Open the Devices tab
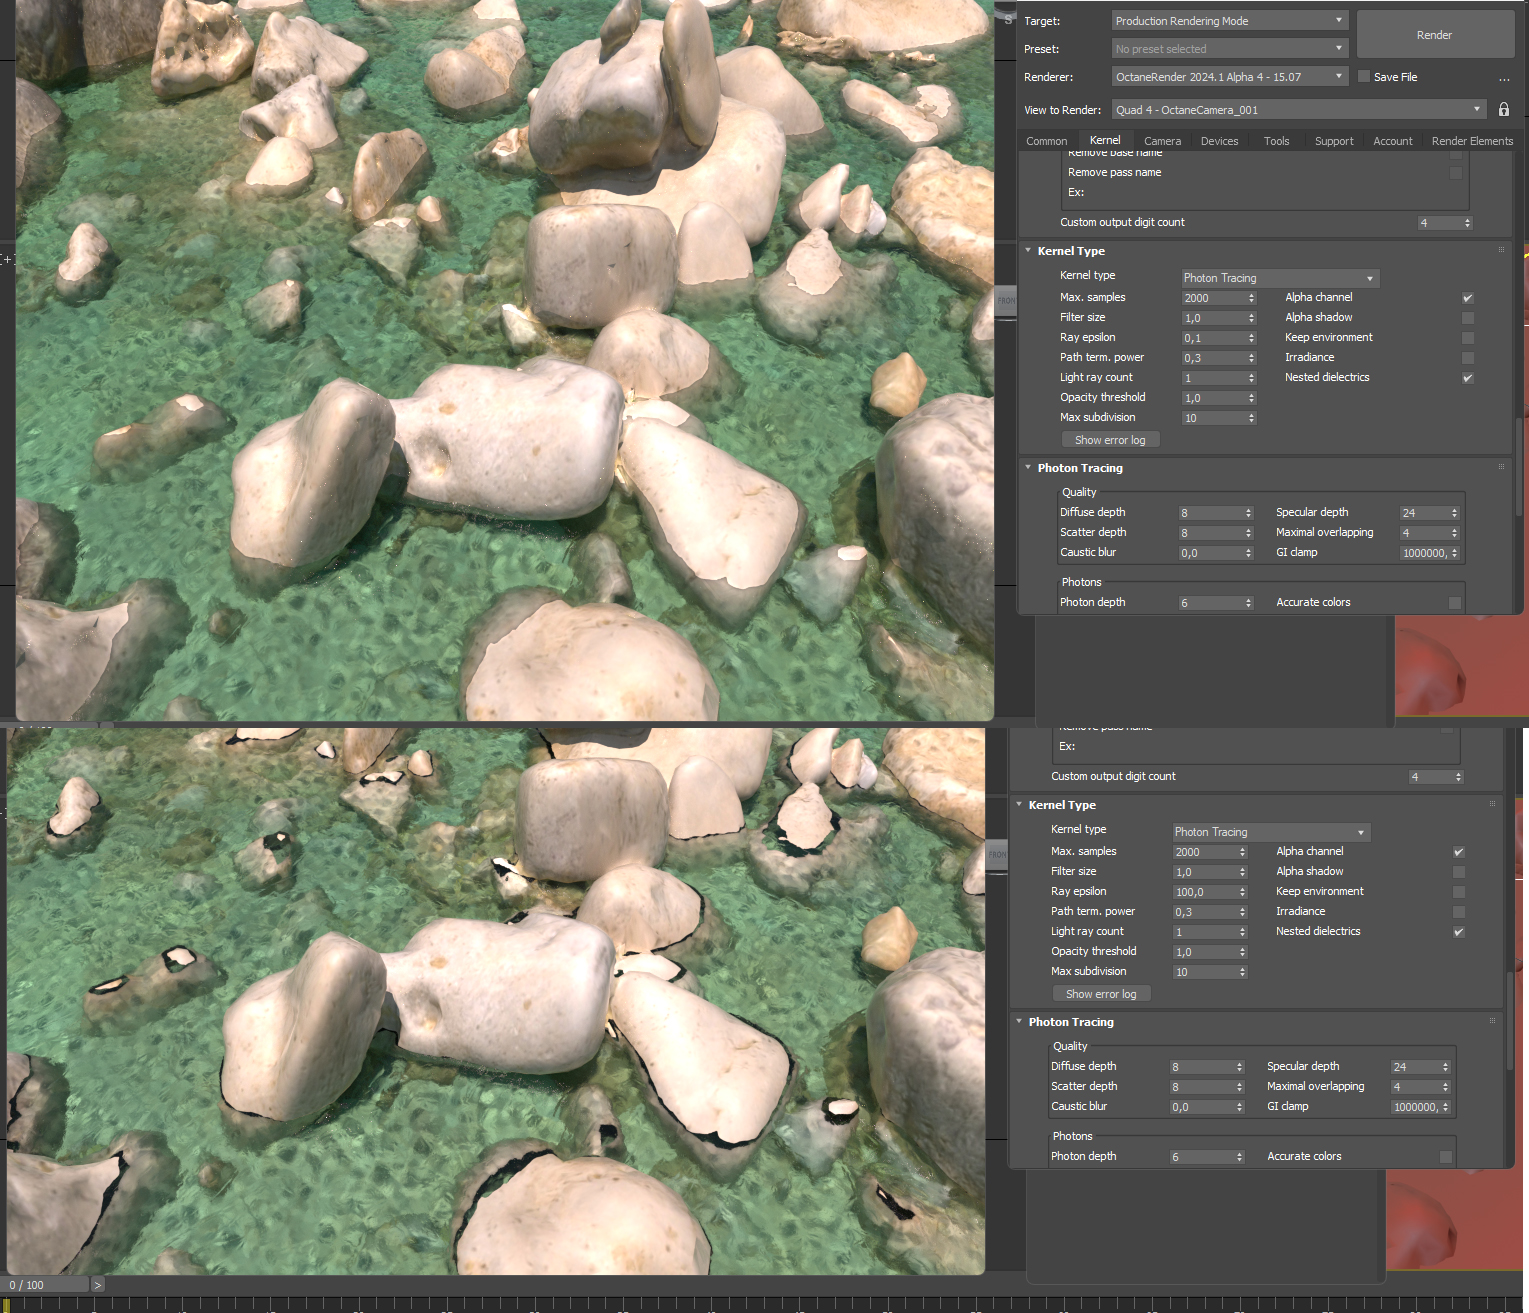Image resolution: width=1529 pixels, height=1313 pixels. tap(1219, 141)
